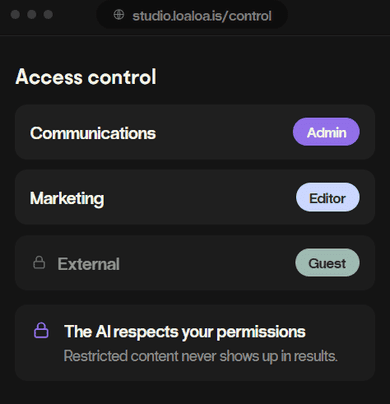Click the permissions info card
Screen dimensions: 390x404
[195, 343]
